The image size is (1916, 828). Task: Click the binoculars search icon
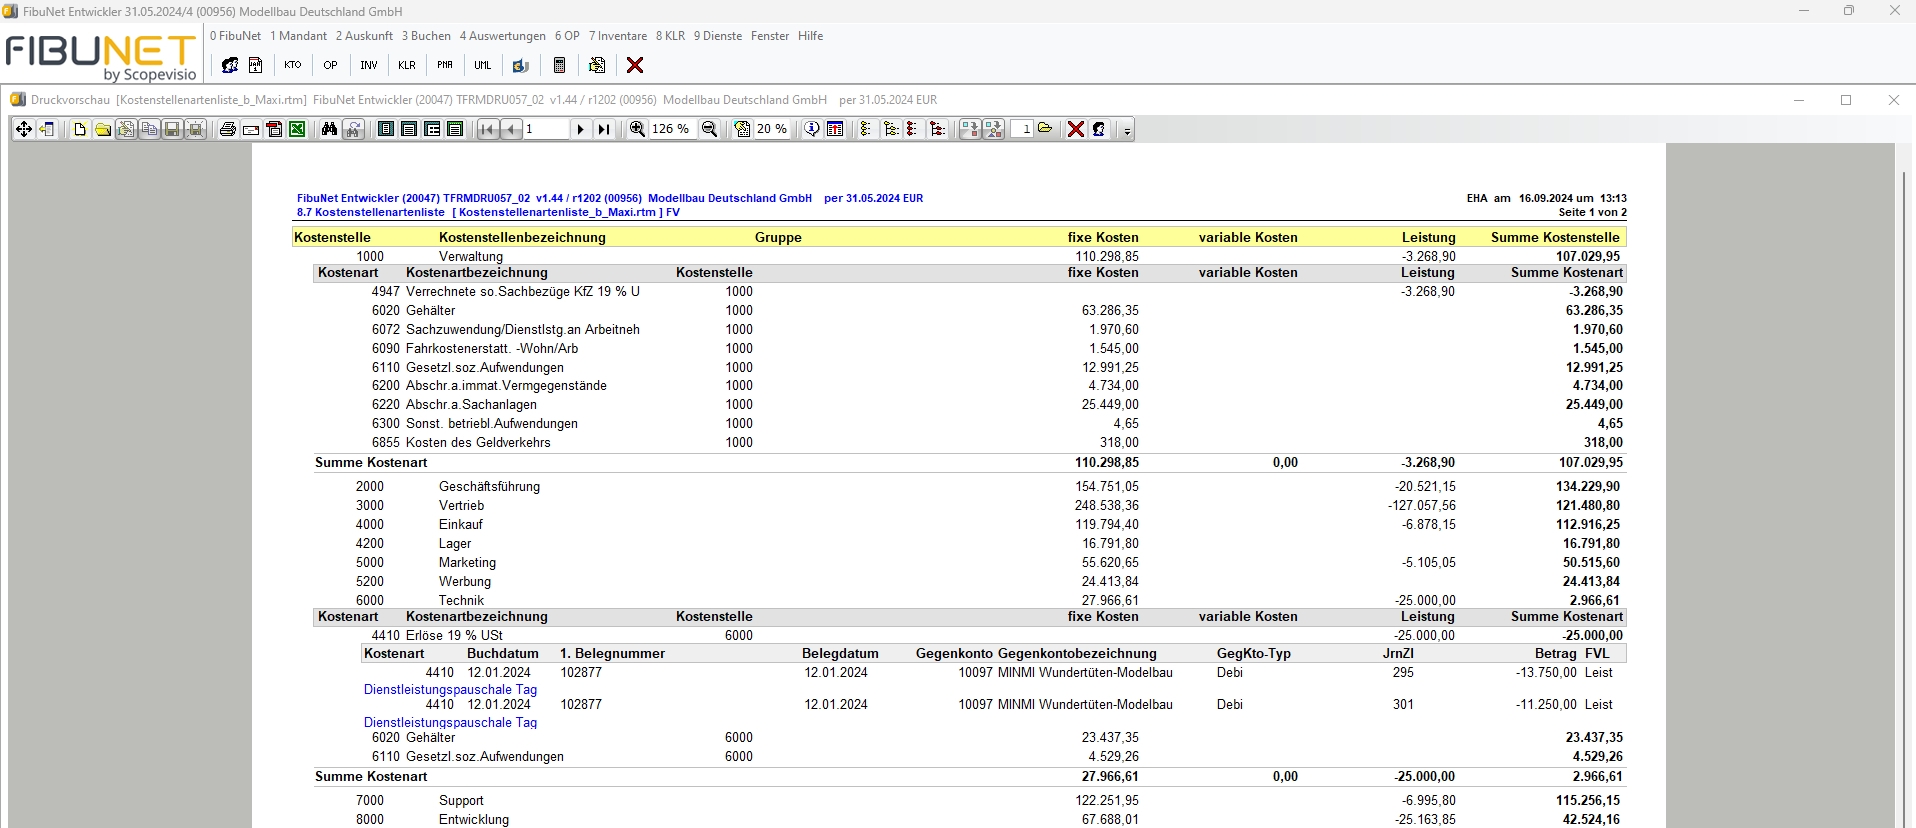click(x=329, y=129)
